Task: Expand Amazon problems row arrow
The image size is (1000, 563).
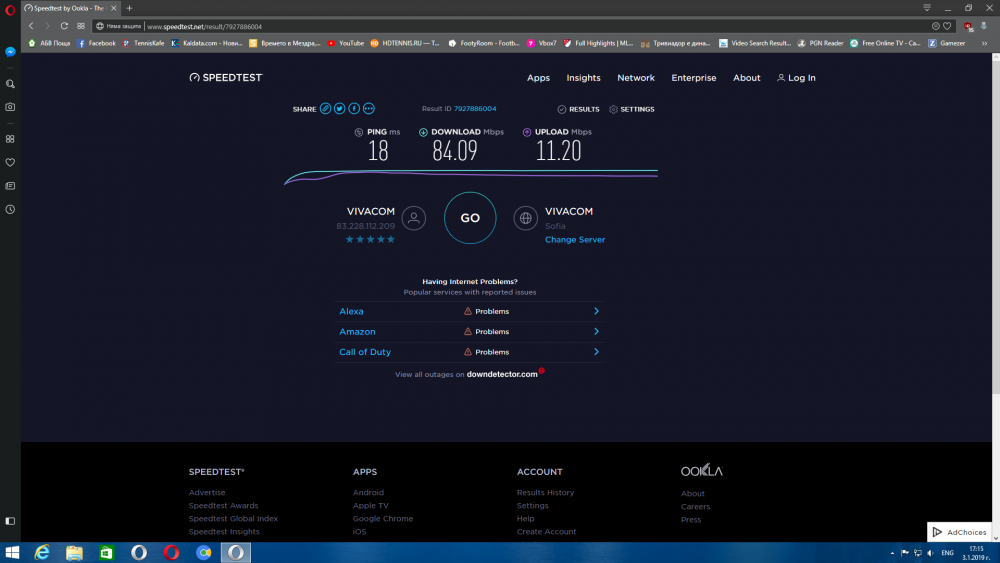Action: click(x=596, y=332)
